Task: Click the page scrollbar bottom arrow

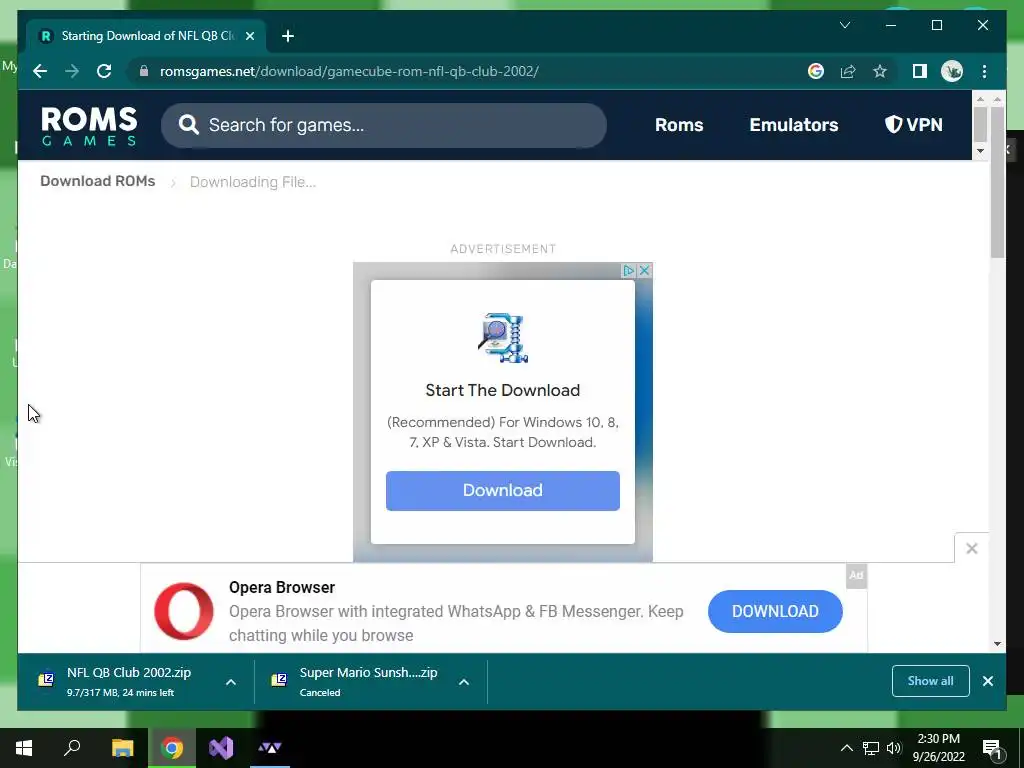Action: tap(997, 644)
